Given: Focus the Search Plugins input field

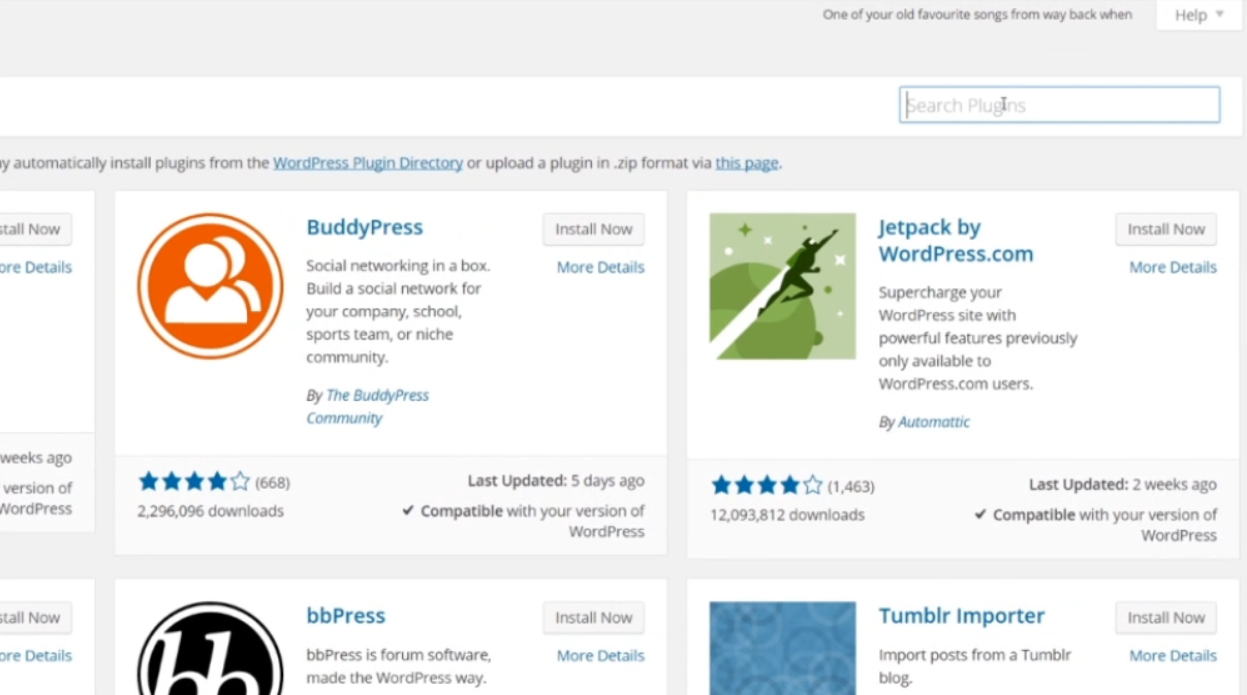Looking at the screenshot, I should (x=1059, y=105).
